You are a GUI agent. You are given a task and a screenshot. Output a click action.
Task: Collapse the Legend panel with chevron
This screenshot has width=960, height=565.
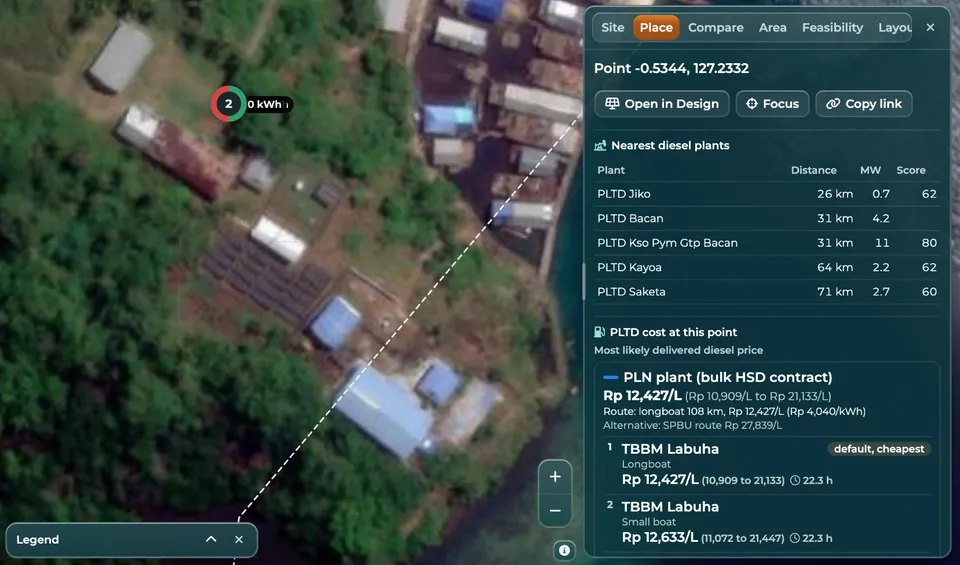[211, 539]
